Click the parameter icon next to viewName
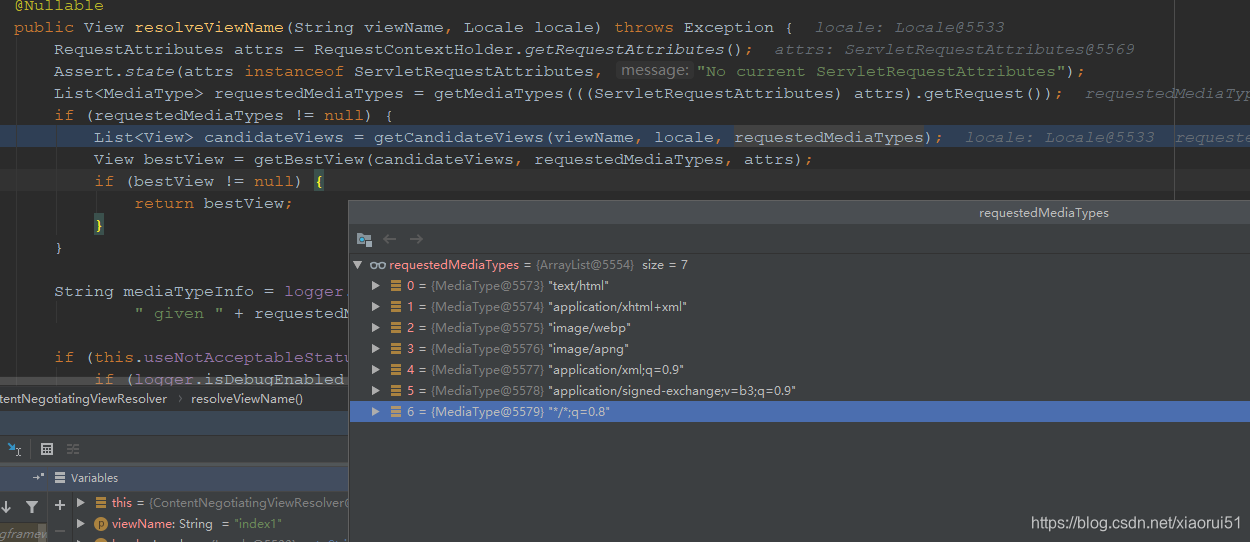Image resolution: width=1250 pixels, height=542 pixels. [101, 524]
